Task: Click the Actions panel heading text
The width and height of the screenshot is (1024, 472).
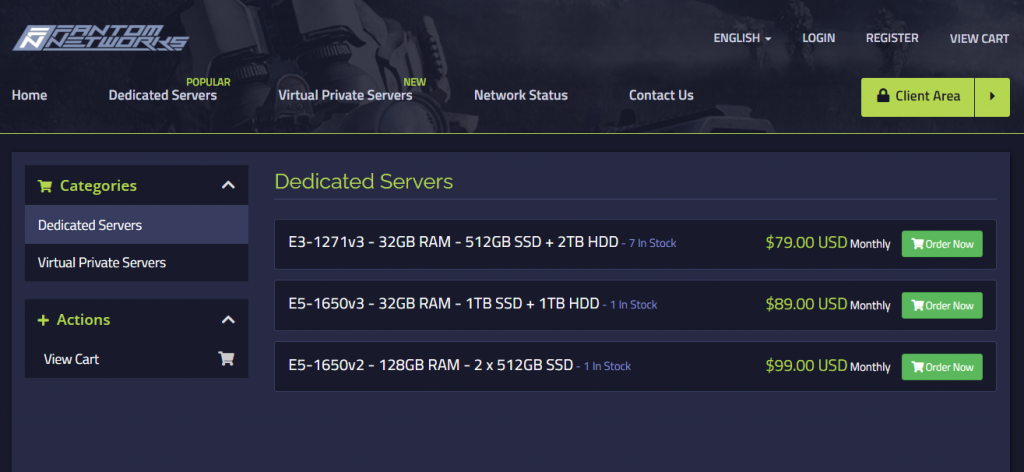Action: (x=84, y=320)
